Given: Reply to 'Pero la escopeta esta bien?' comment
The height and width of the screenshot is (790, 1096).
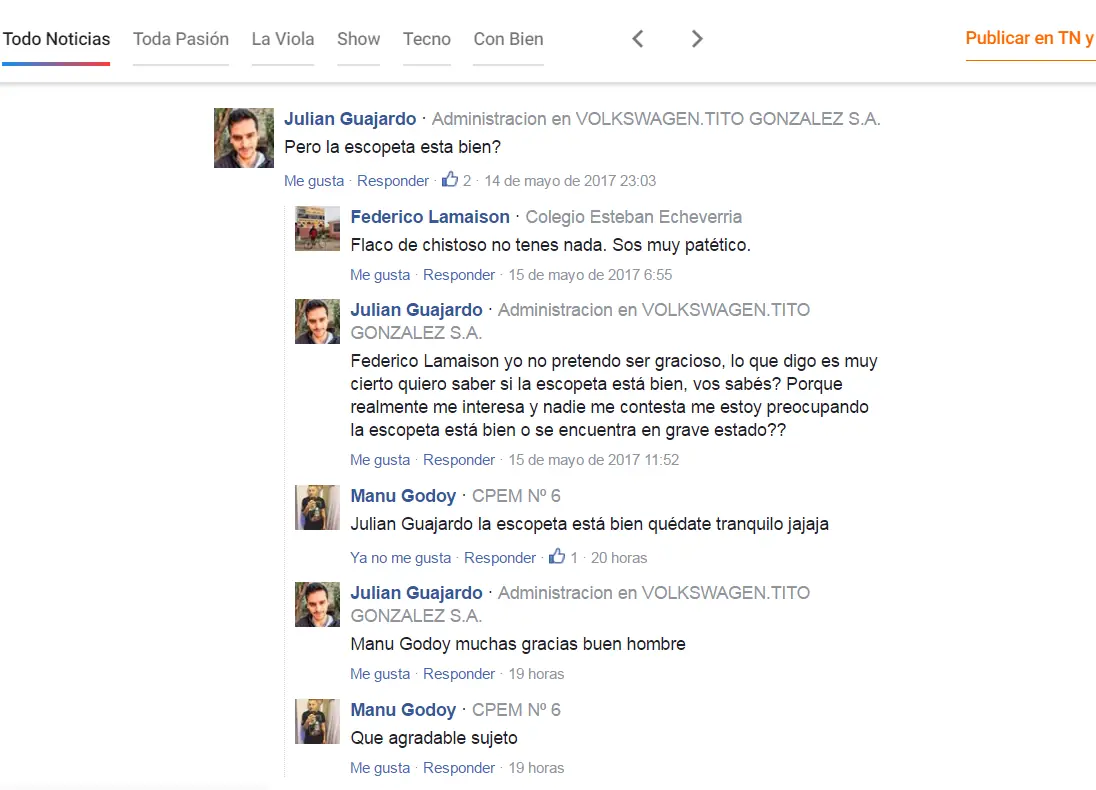Looking at the screenshot, I should coord(393,181).
